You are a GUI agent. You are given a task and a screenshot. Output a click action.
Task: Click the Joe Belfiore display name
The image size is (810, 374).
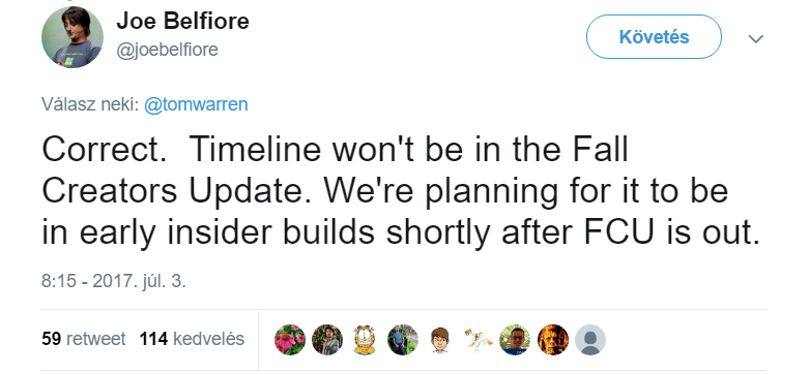tap(183, 21)
